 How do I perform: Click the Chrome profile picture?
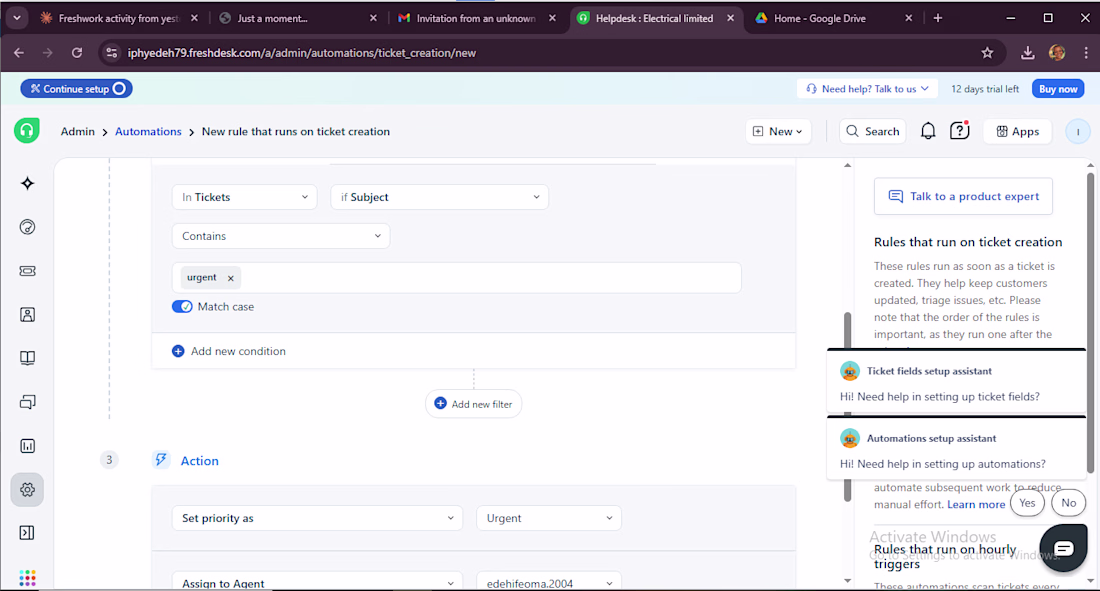1057,53
